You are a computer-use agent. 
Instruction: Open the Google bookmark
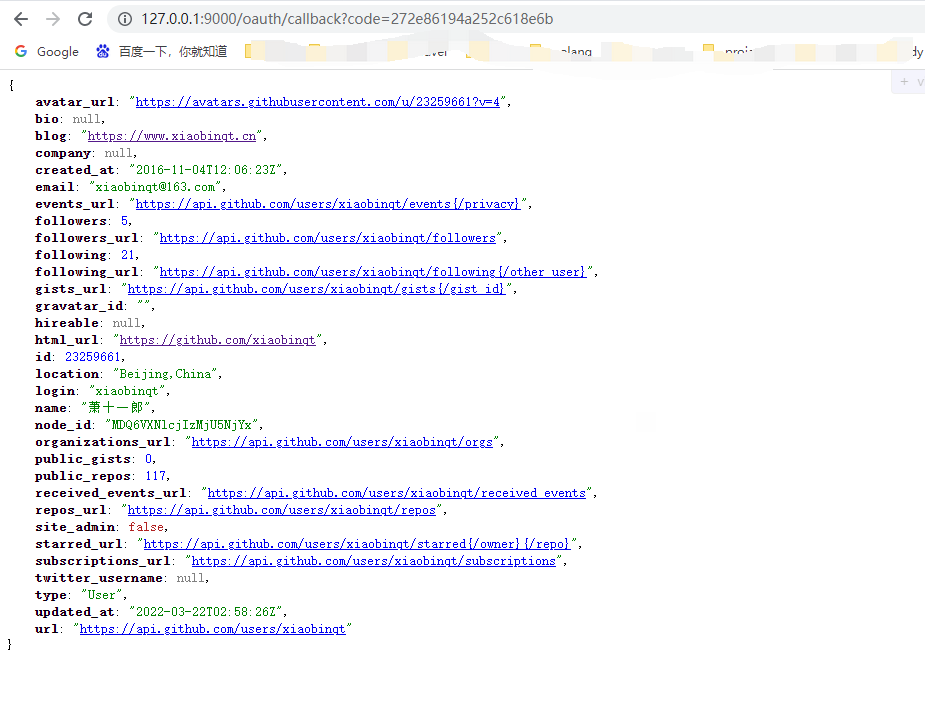47,51
